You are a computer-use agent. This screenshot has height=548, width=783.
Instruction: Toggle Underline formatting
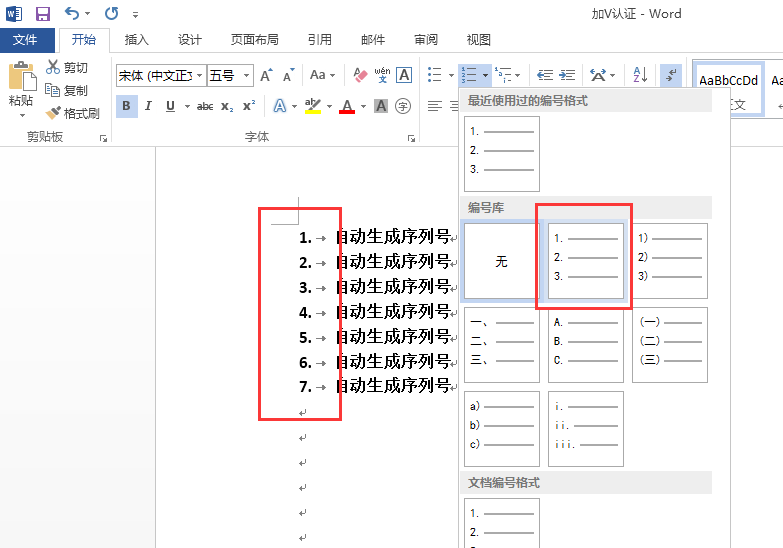[170, 106]
